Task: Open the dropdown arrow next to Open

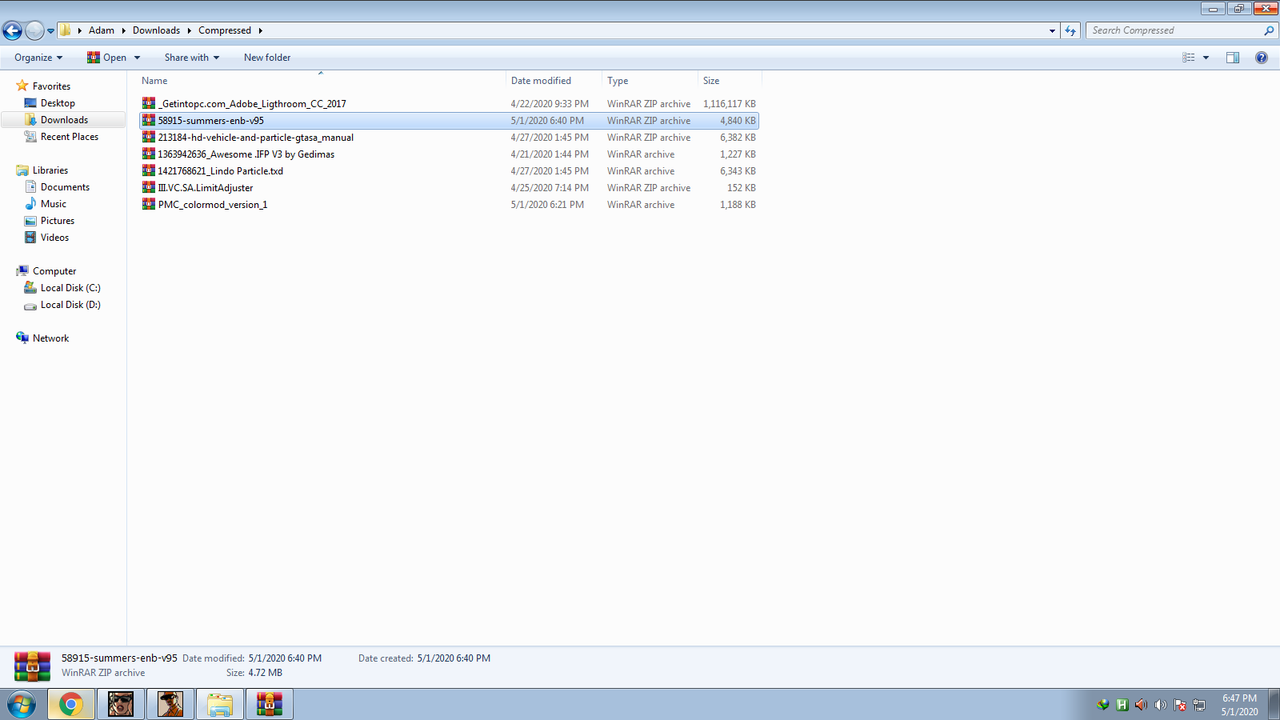Action: 137,58
